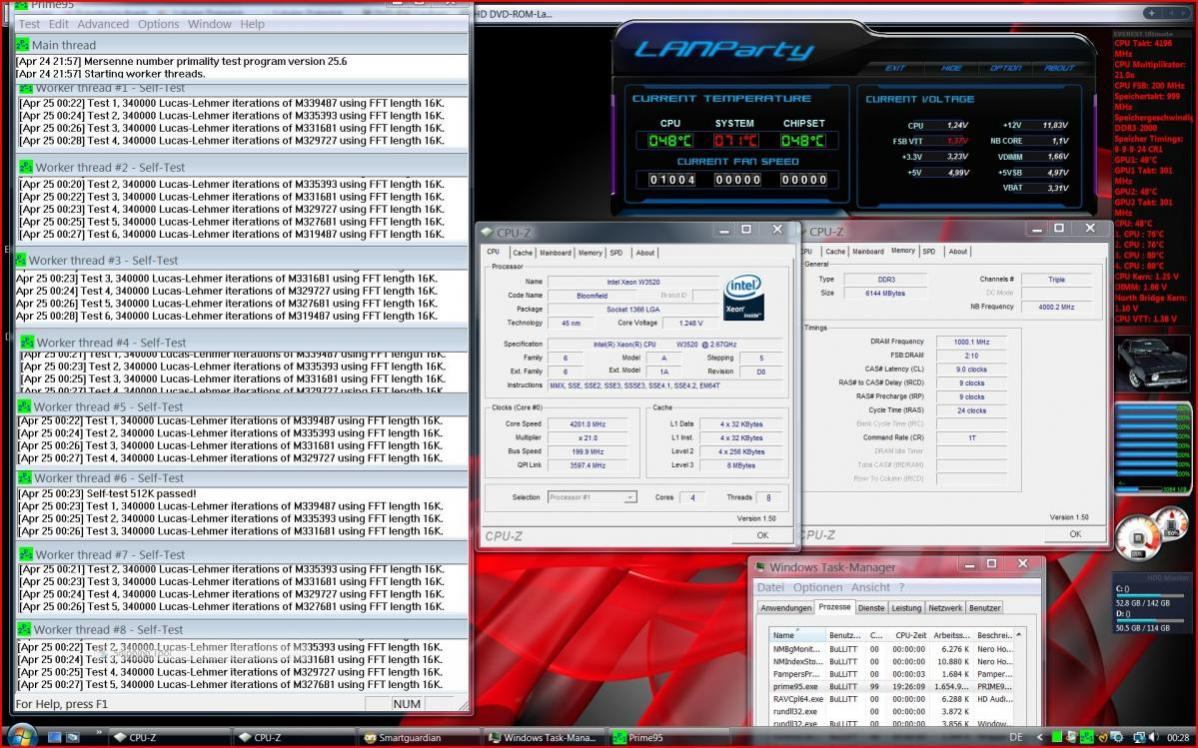Click ABOUT button in LANParty panel
The height and width of the screenshot is (748, 1198).
coord(1059,68)
